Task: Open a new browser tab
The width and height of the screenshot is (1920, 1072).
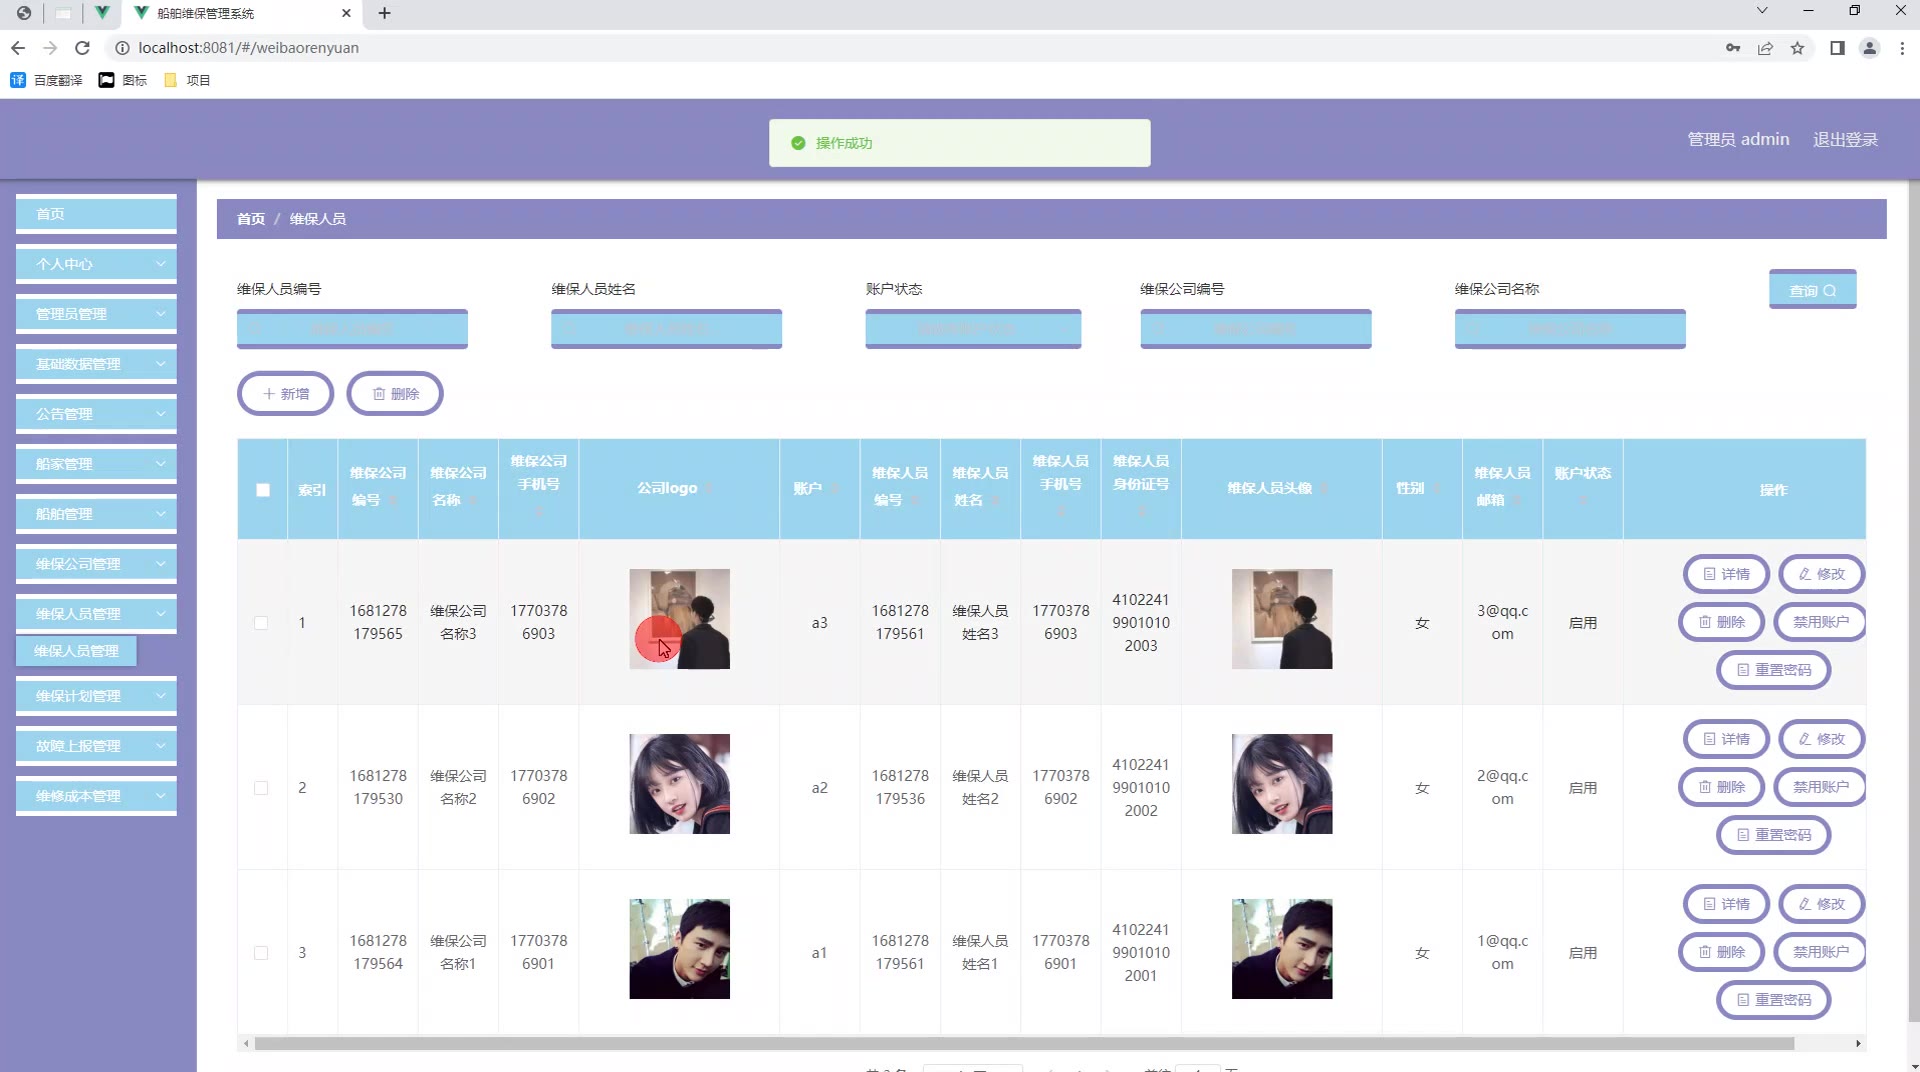Action: (x=384, y=13)
